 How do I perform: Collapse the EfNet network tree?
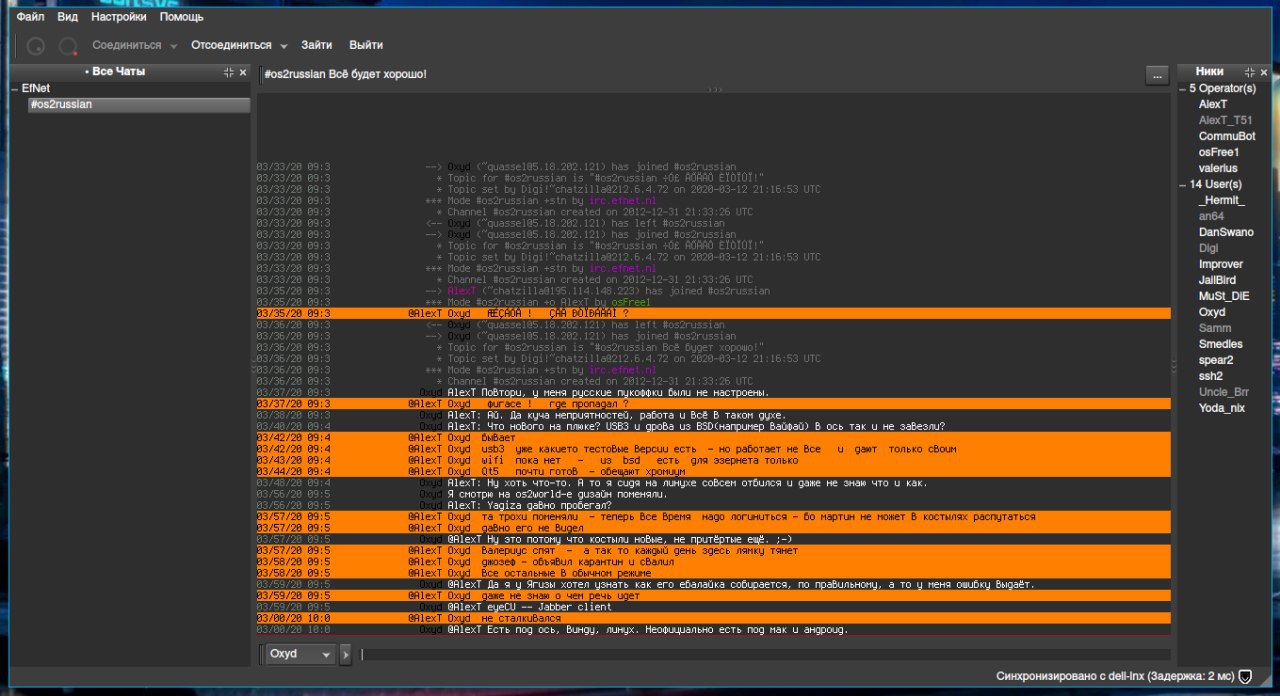pyautogui.click(x=14, y=89)
